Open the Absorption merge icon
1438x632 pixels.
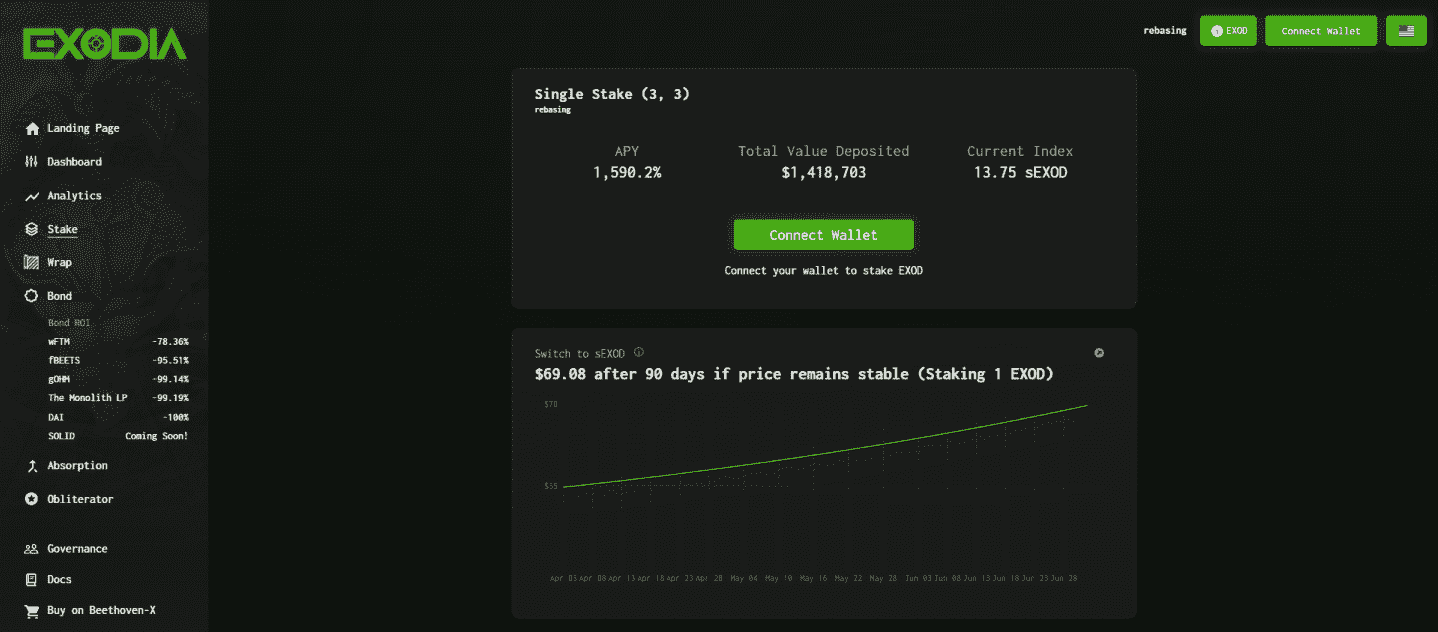point(32,465)
